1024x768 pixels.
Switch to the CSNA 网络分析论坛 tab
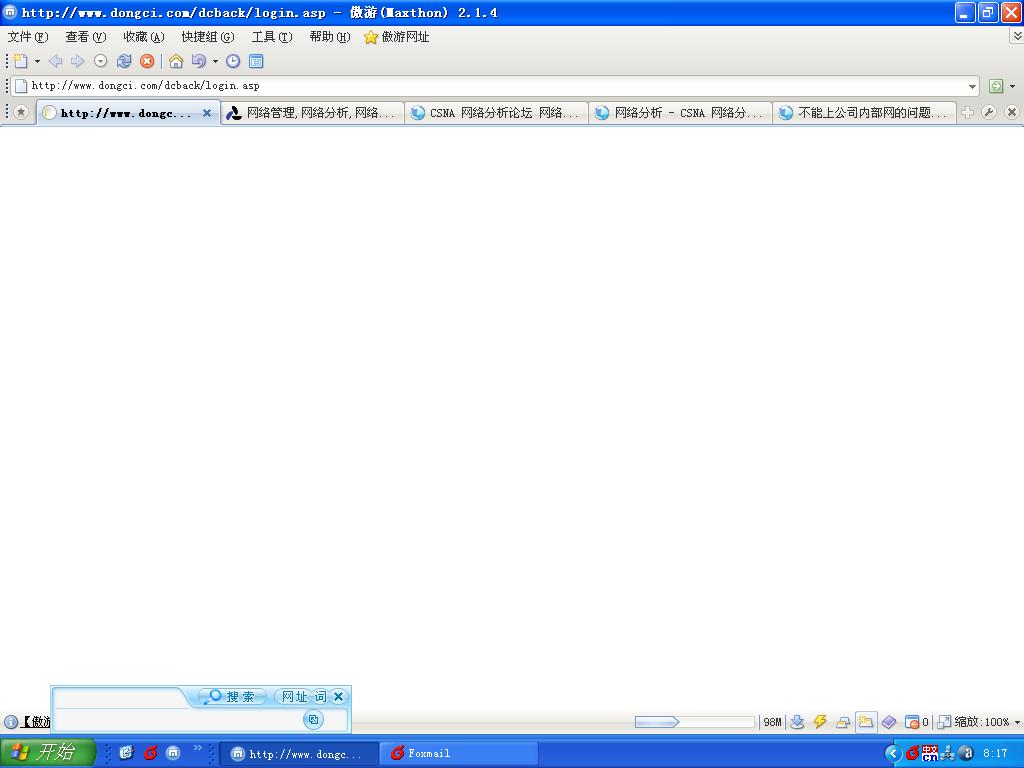(496, 113)
